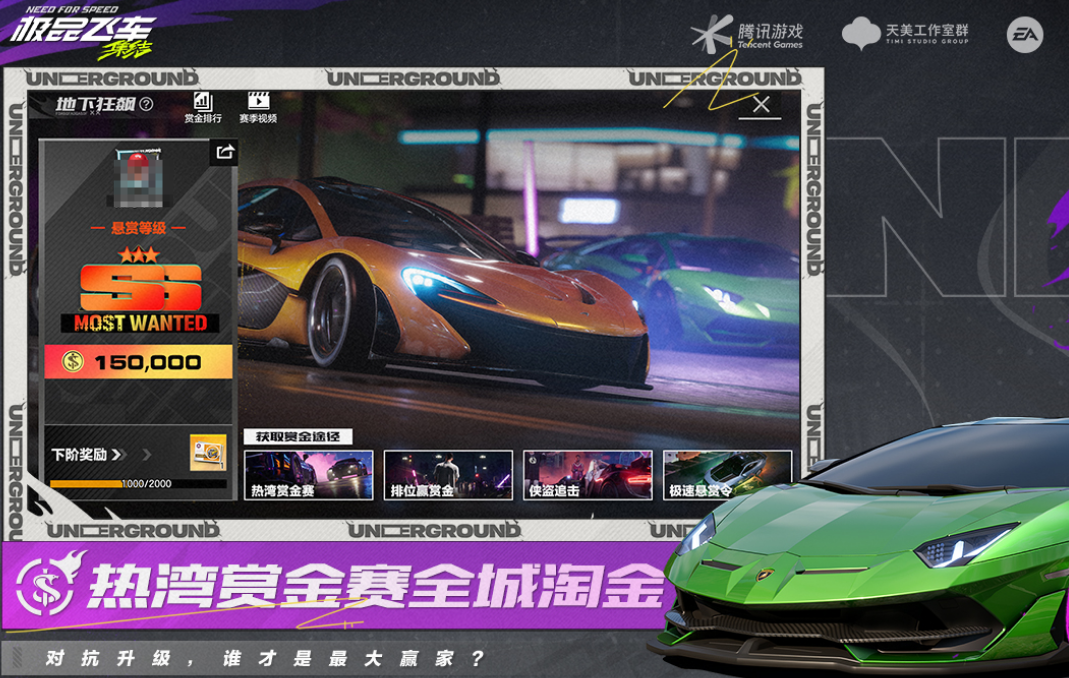Expand the 下阶奖励 next reward chevrons

point(134,454)
